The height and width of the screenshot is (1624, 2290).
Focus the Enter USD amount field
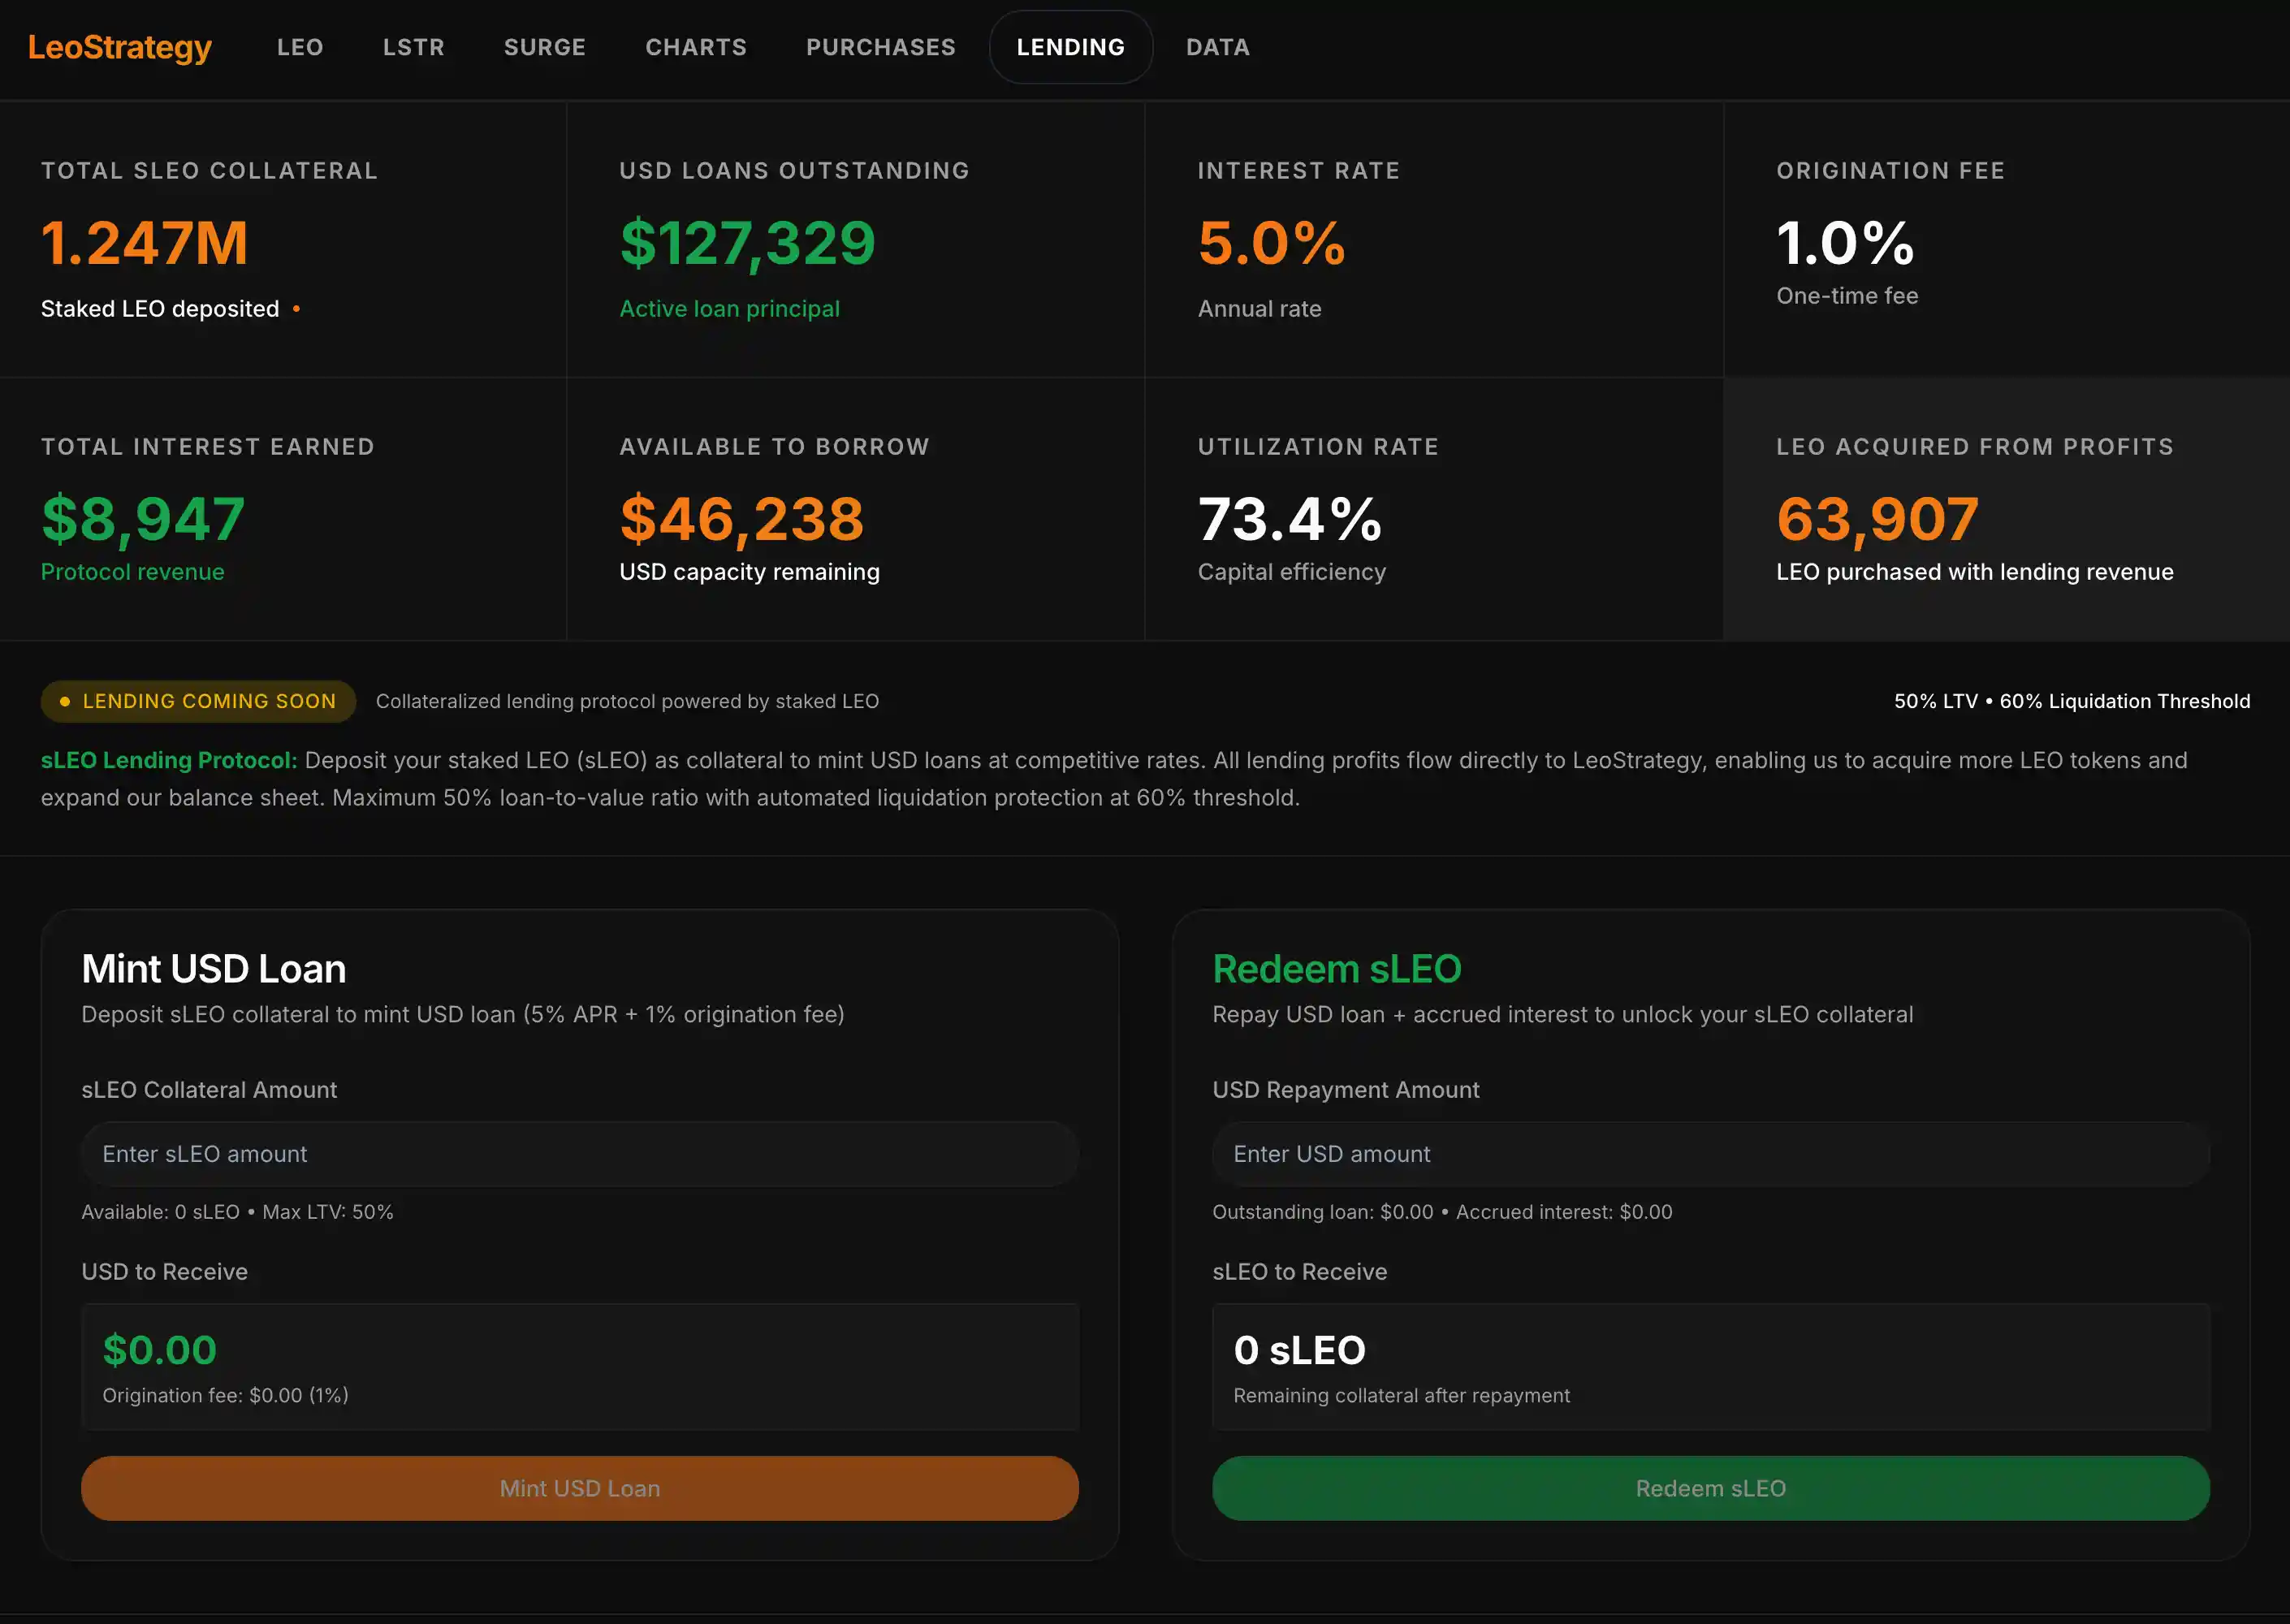pyautogui.click(x=1710, y=1154)
